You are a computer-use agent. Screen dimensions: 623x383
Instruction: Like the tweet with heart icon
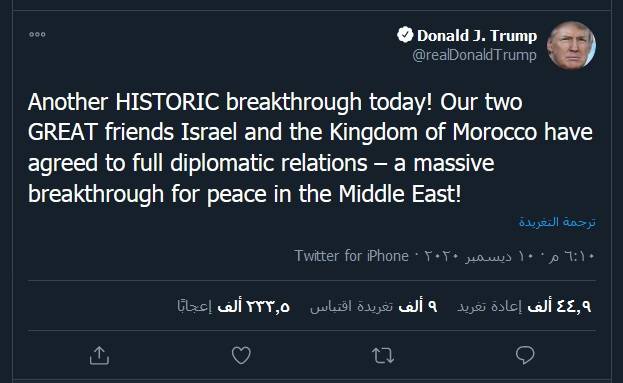(241, 355)
